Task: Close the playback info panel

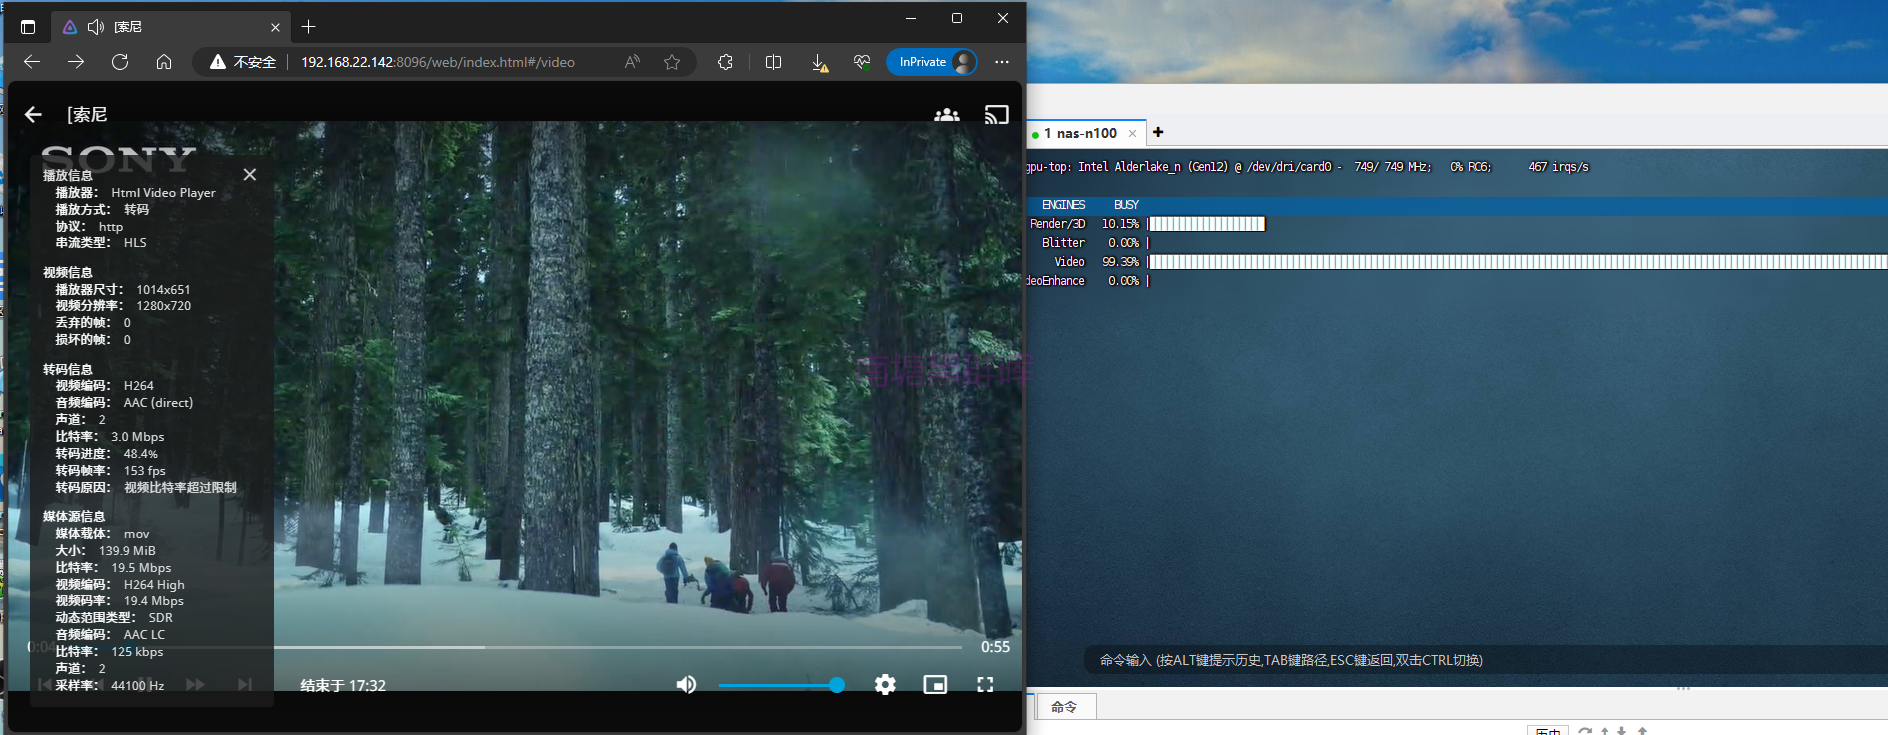Action: 250,174
